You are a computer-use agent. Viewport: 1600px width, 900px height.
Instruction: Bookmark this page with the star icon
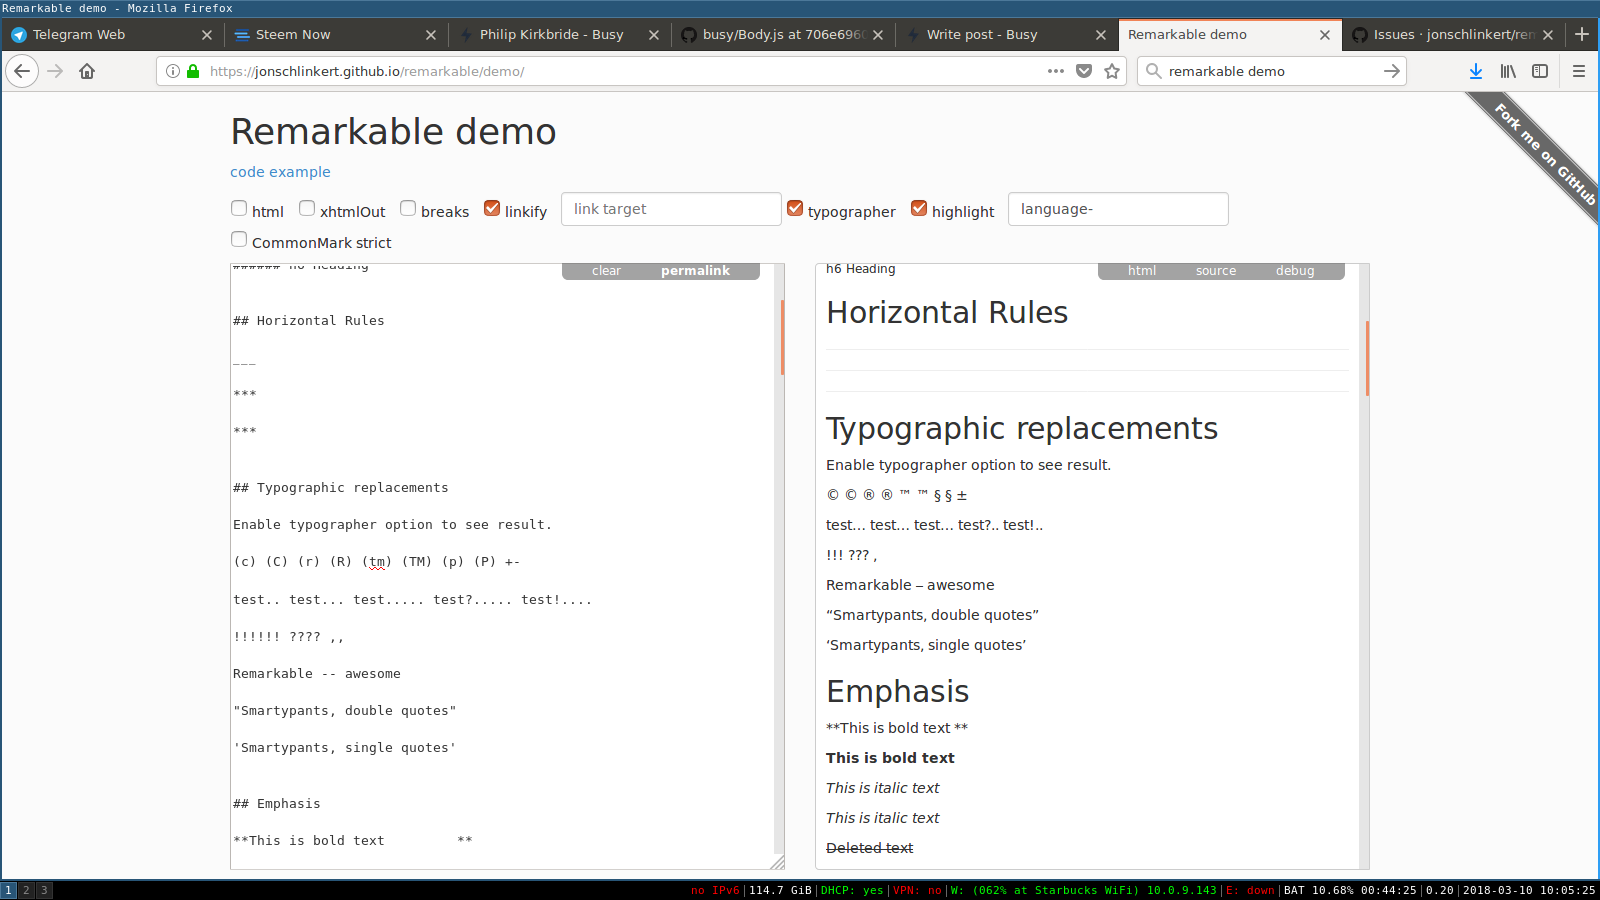(x=1112, y=71)
